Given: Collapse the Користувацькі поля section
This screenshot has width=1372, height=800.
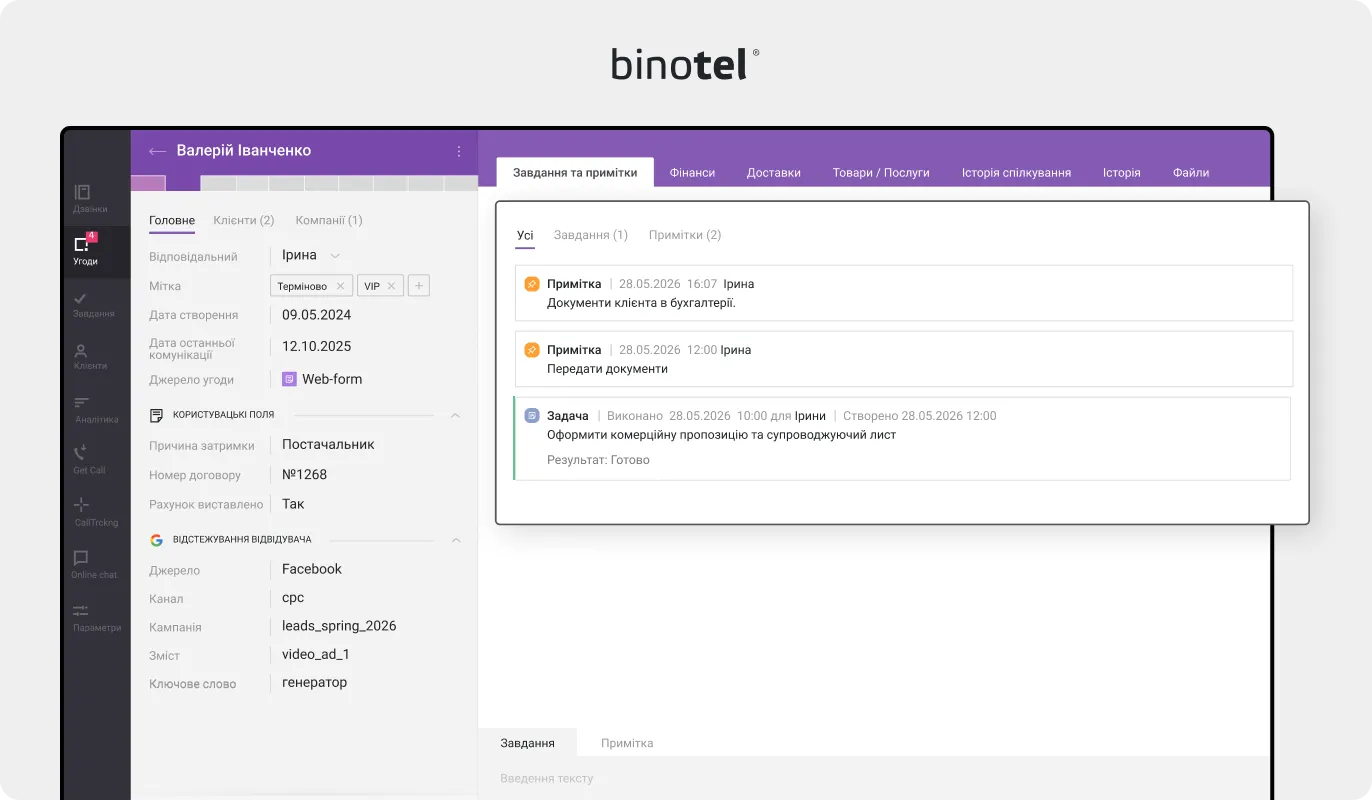Looking at the screenshot, I should pyautogui.click(x=455, y=415).
